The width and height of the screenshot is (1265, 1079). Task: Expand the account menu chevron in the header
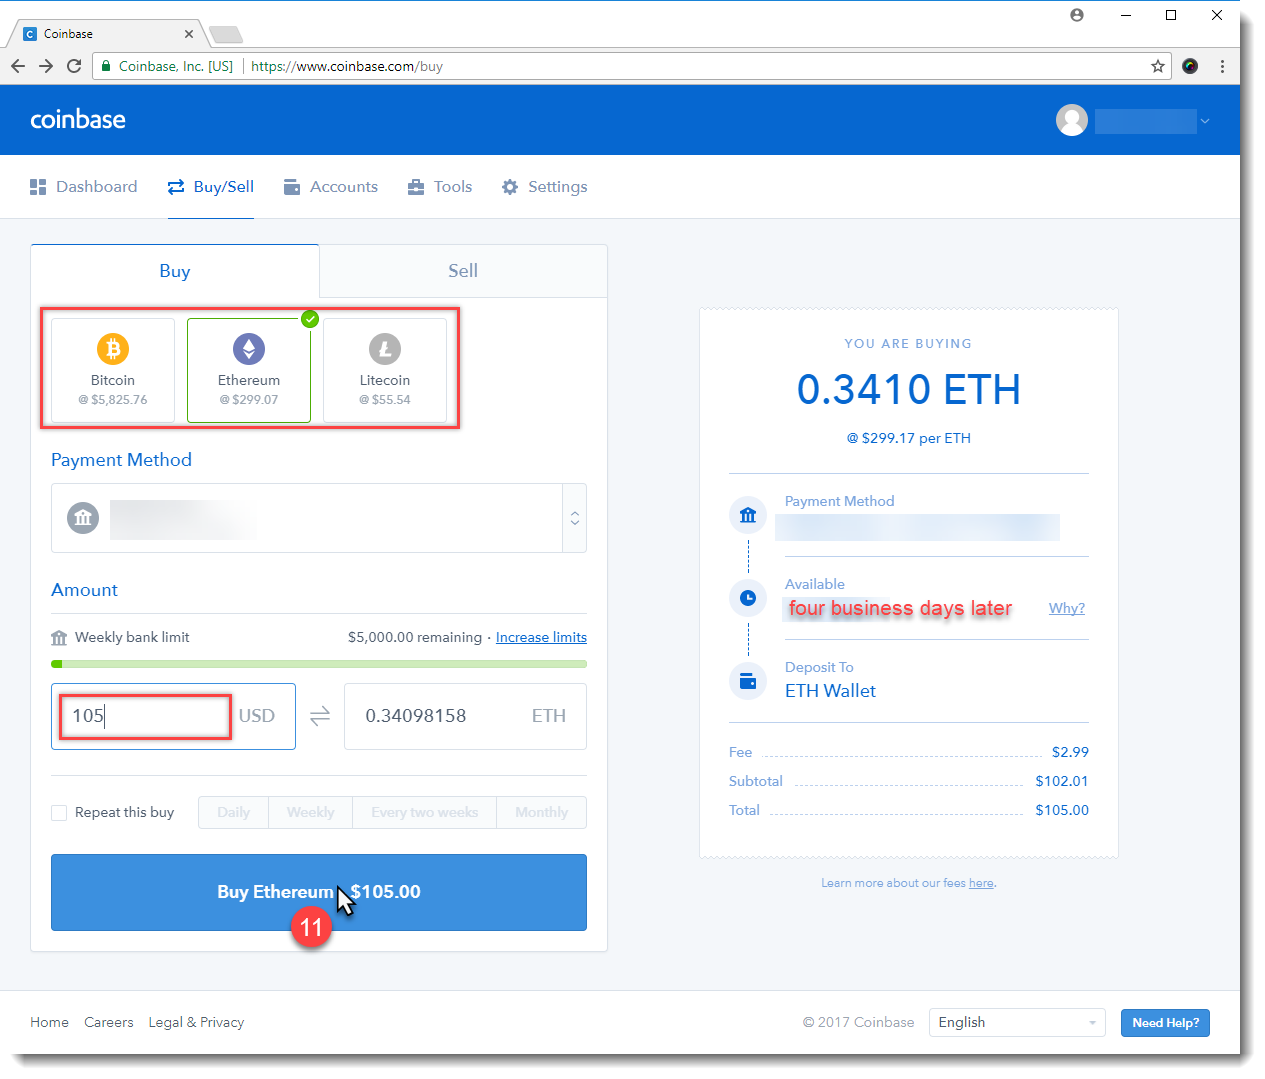coord(1205,121)
